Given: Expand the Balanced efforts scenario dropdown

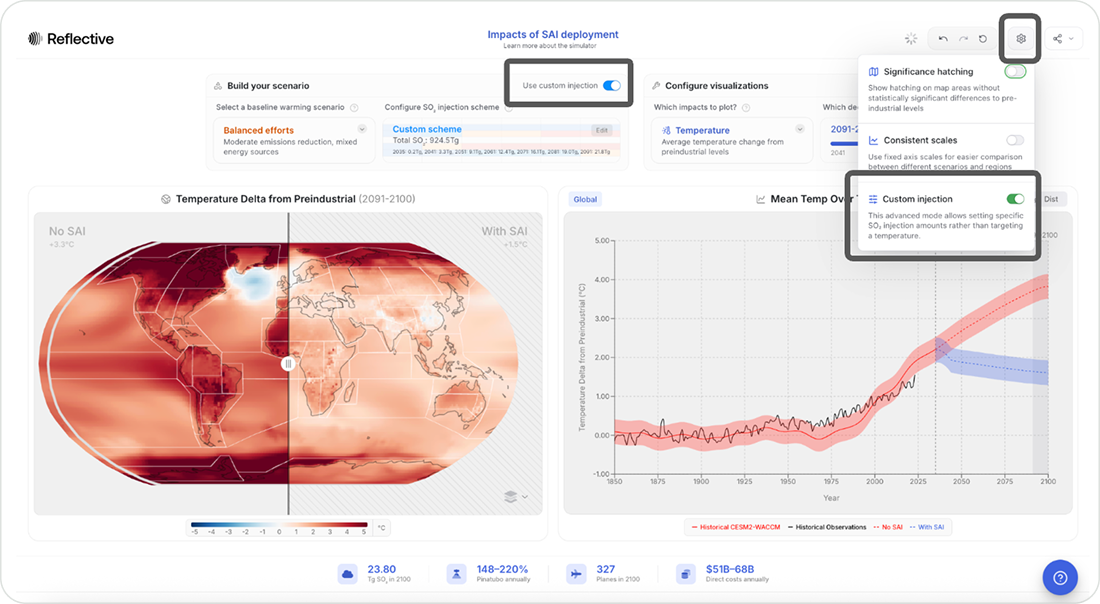Looking at the screenshot, I should click(361, 129).
